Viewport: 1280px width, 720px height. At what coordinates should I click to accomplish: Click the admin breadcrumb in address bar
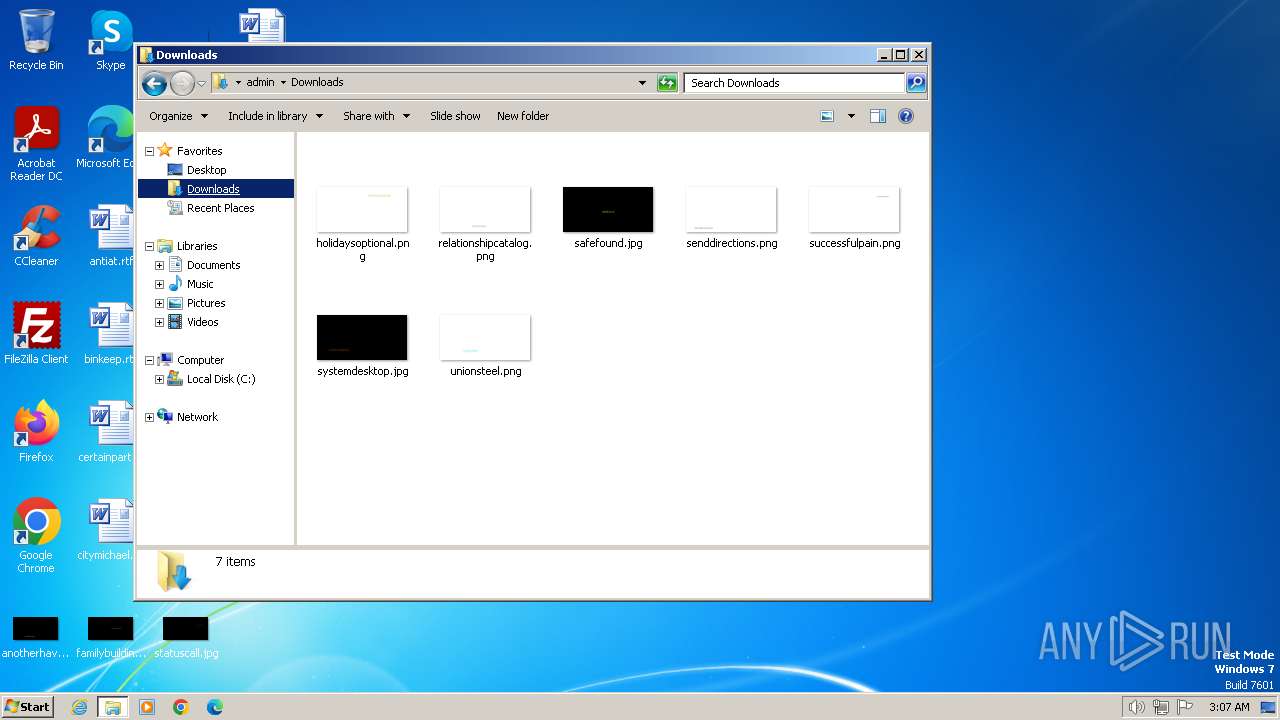pos(260,82)
